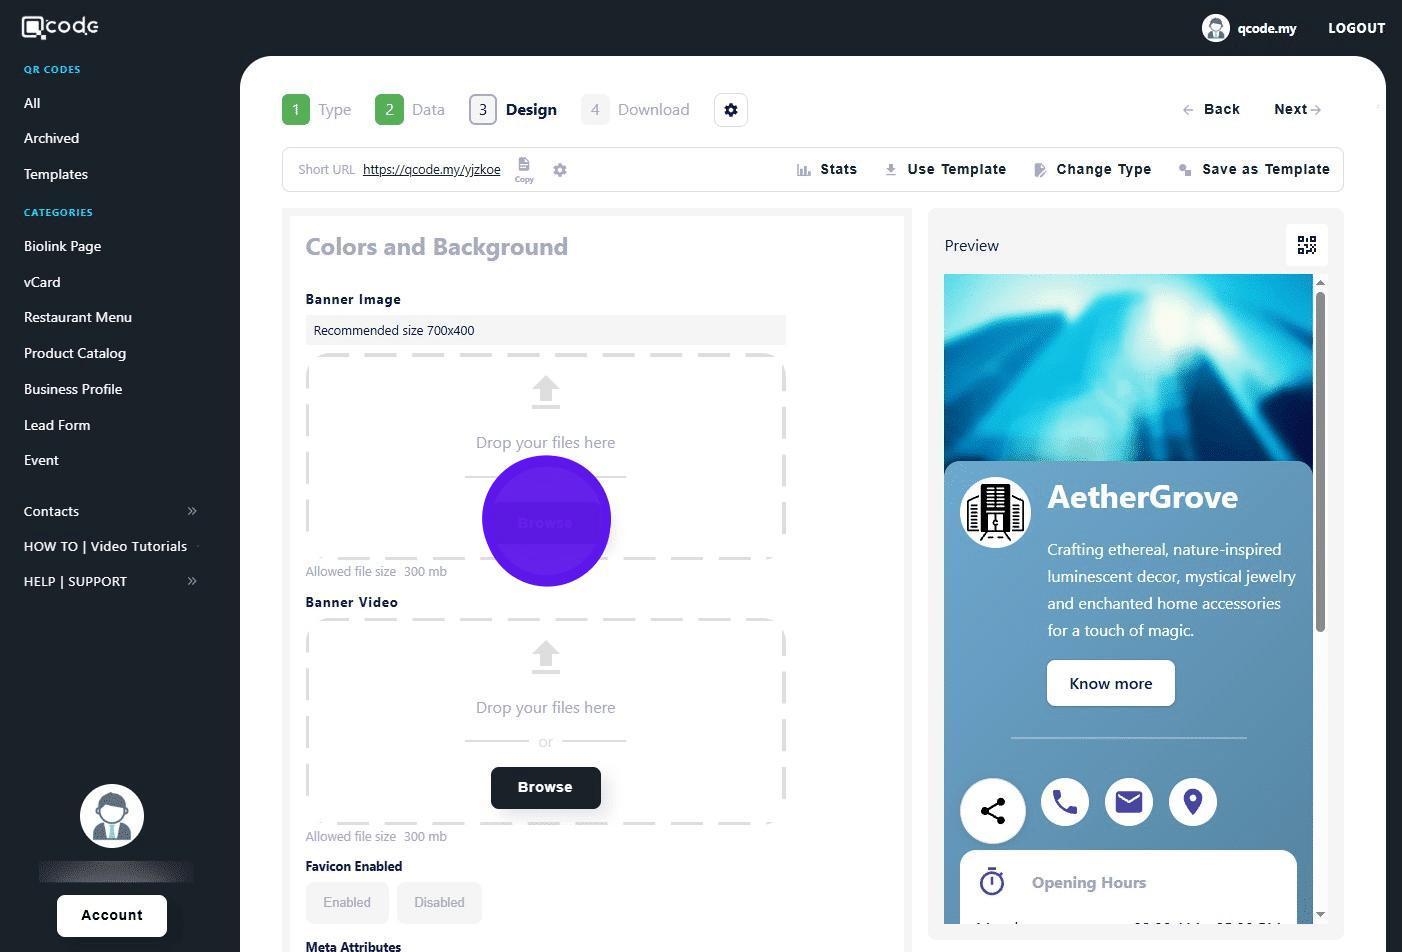The height and width of the screenshot is (952, 1402).
Task: Open the Event category
Action: pyautogui.click(x=41, y=460)
